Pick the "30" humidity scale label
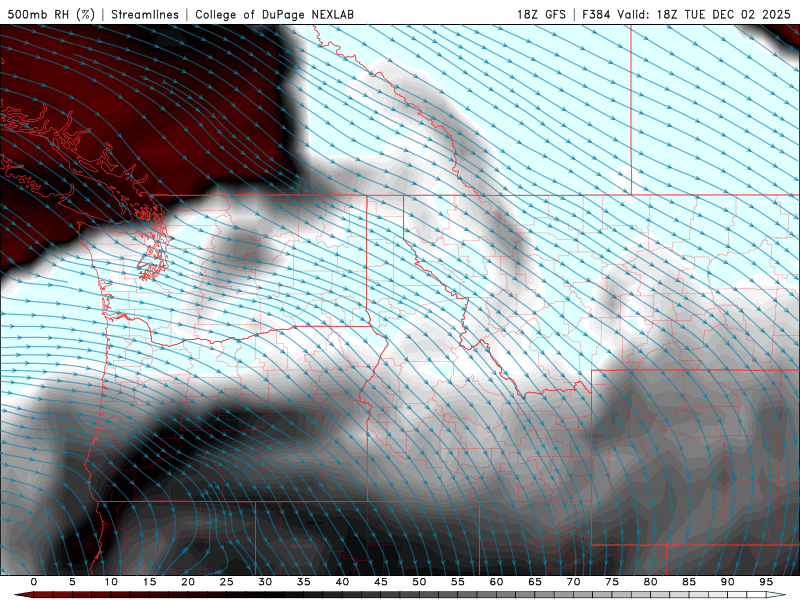 point(265,582)
